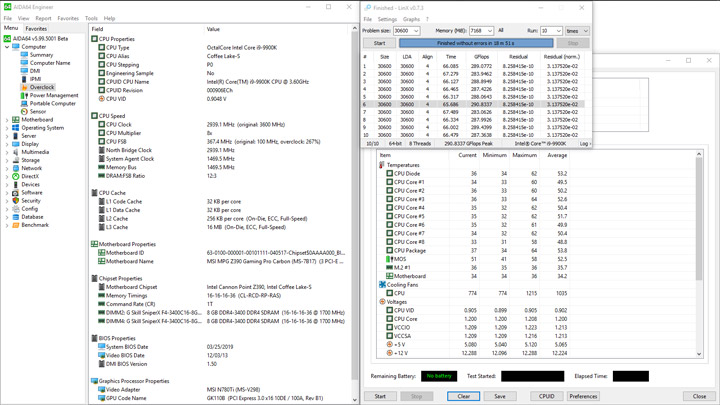Image resolution: width=720 pixels, height=405 pixels.
Task: Select row 6 in LinX results table
Action: point(473,104)
